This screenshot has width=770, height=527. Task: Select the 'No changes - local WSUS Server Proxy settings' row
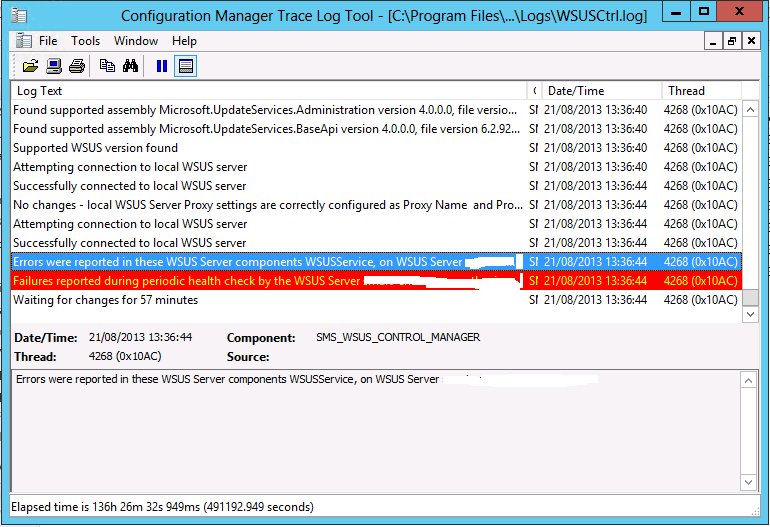pyautogui.click(x=376, y=205)
